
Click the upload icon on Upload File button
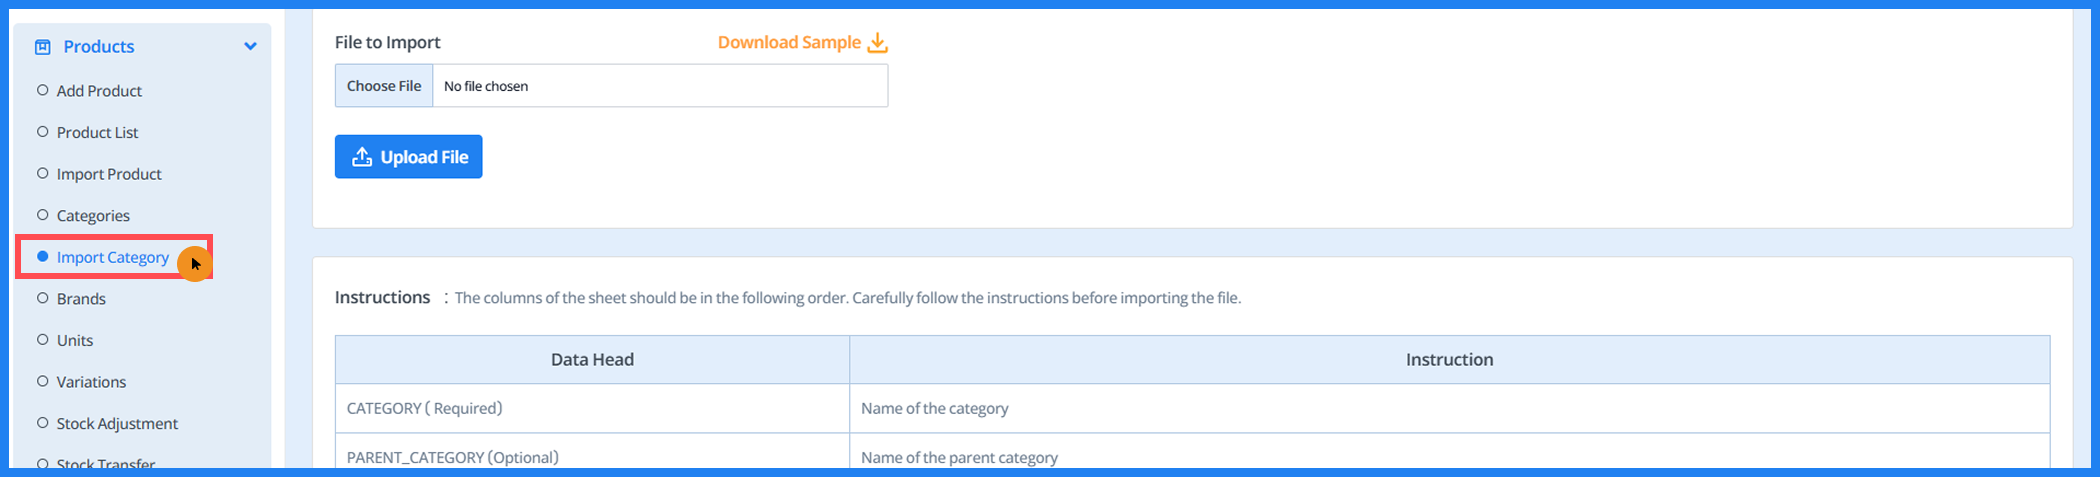362,157
